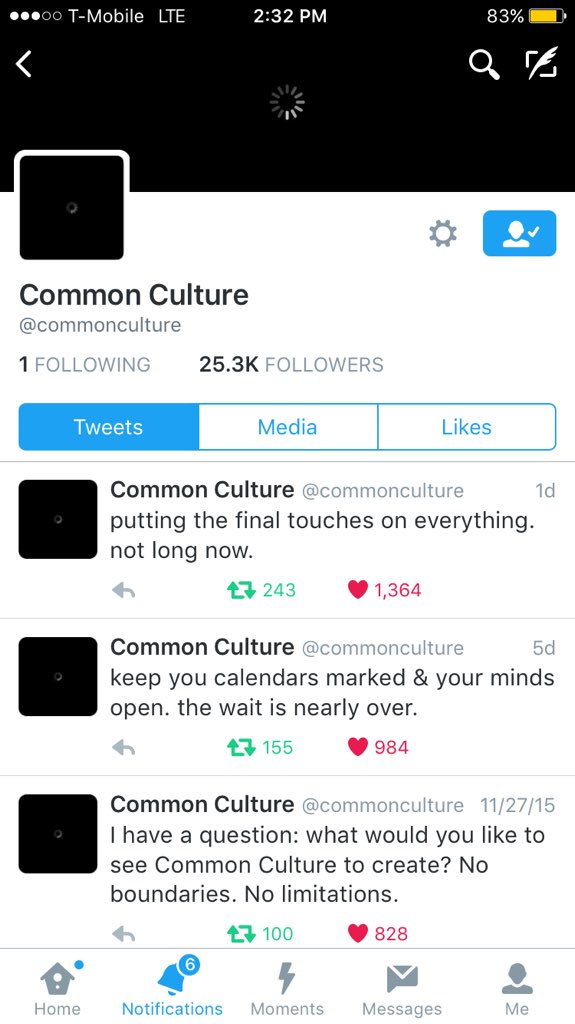Go to Moments lightning tab
The width and height of the screenshot is (575, 1024).
click(287, 986)
